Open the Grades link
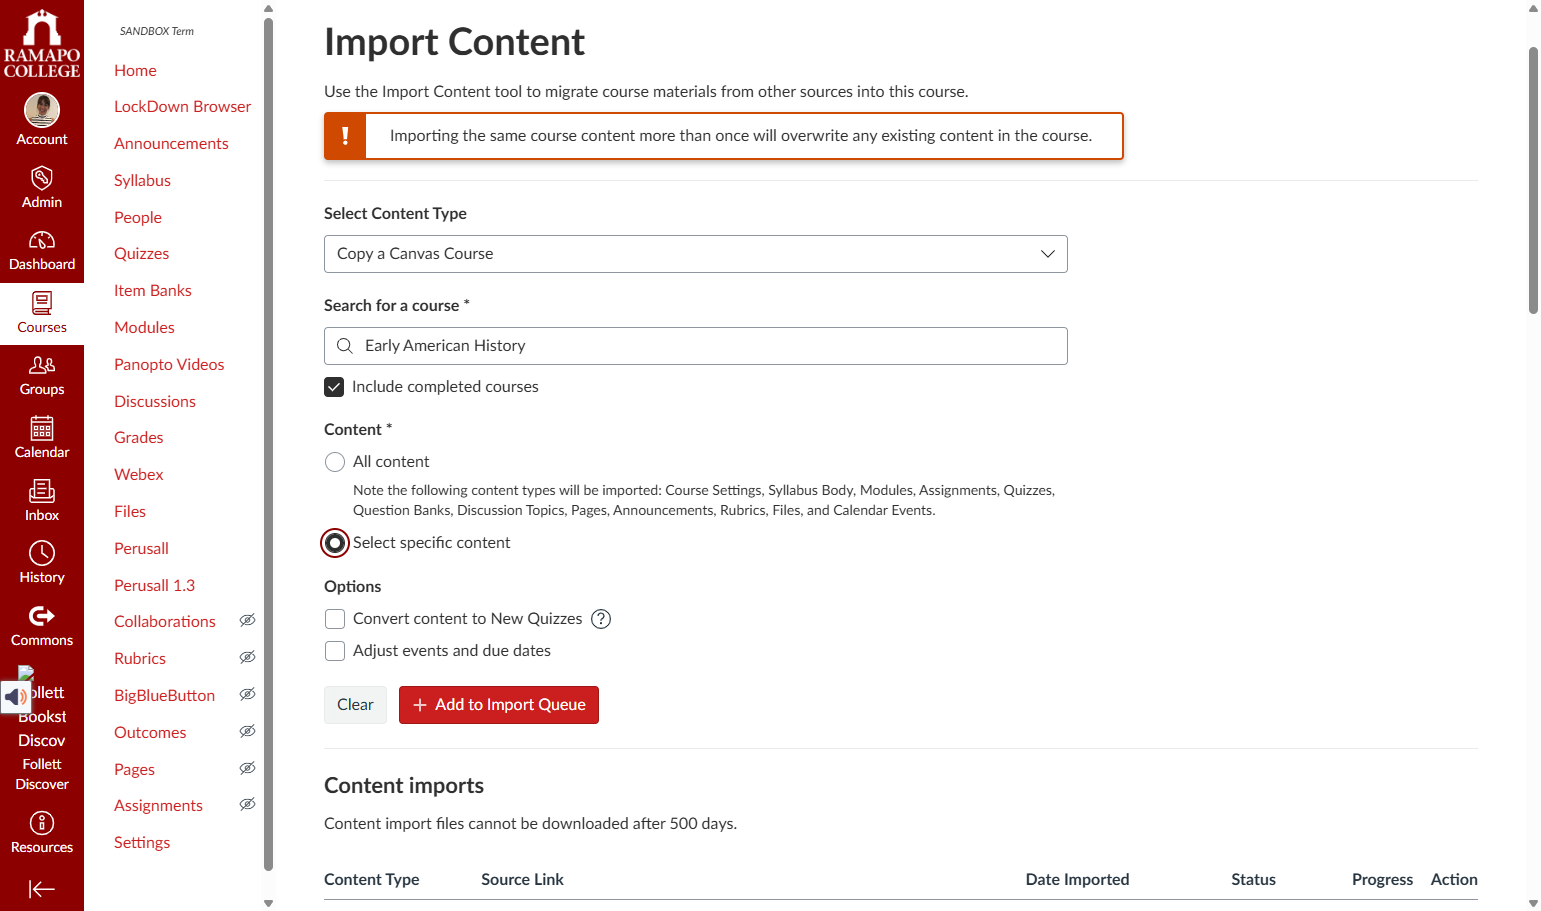 [139, 438]
